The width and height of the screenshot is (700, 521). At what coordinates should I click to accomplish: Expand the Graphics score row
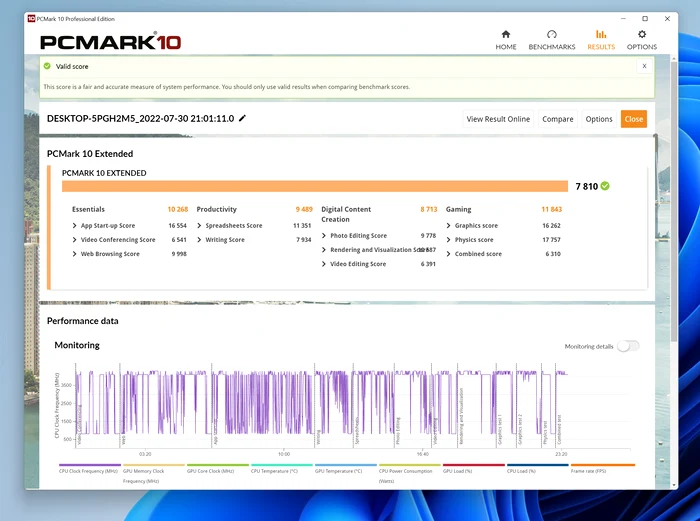point(450,226)
